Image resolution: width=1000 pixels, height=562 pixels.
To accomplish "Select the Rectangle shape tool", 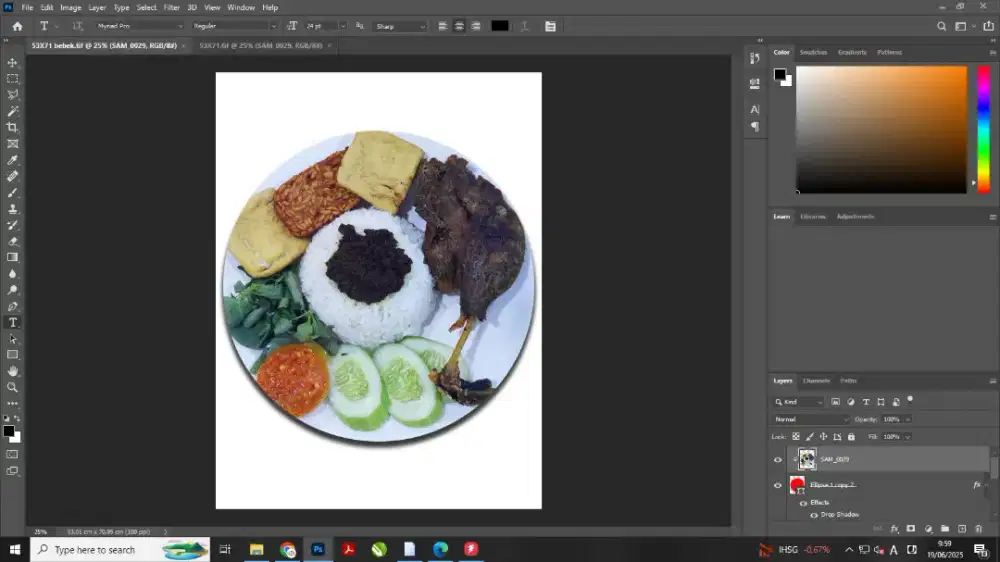I will [x=12, y=355].
